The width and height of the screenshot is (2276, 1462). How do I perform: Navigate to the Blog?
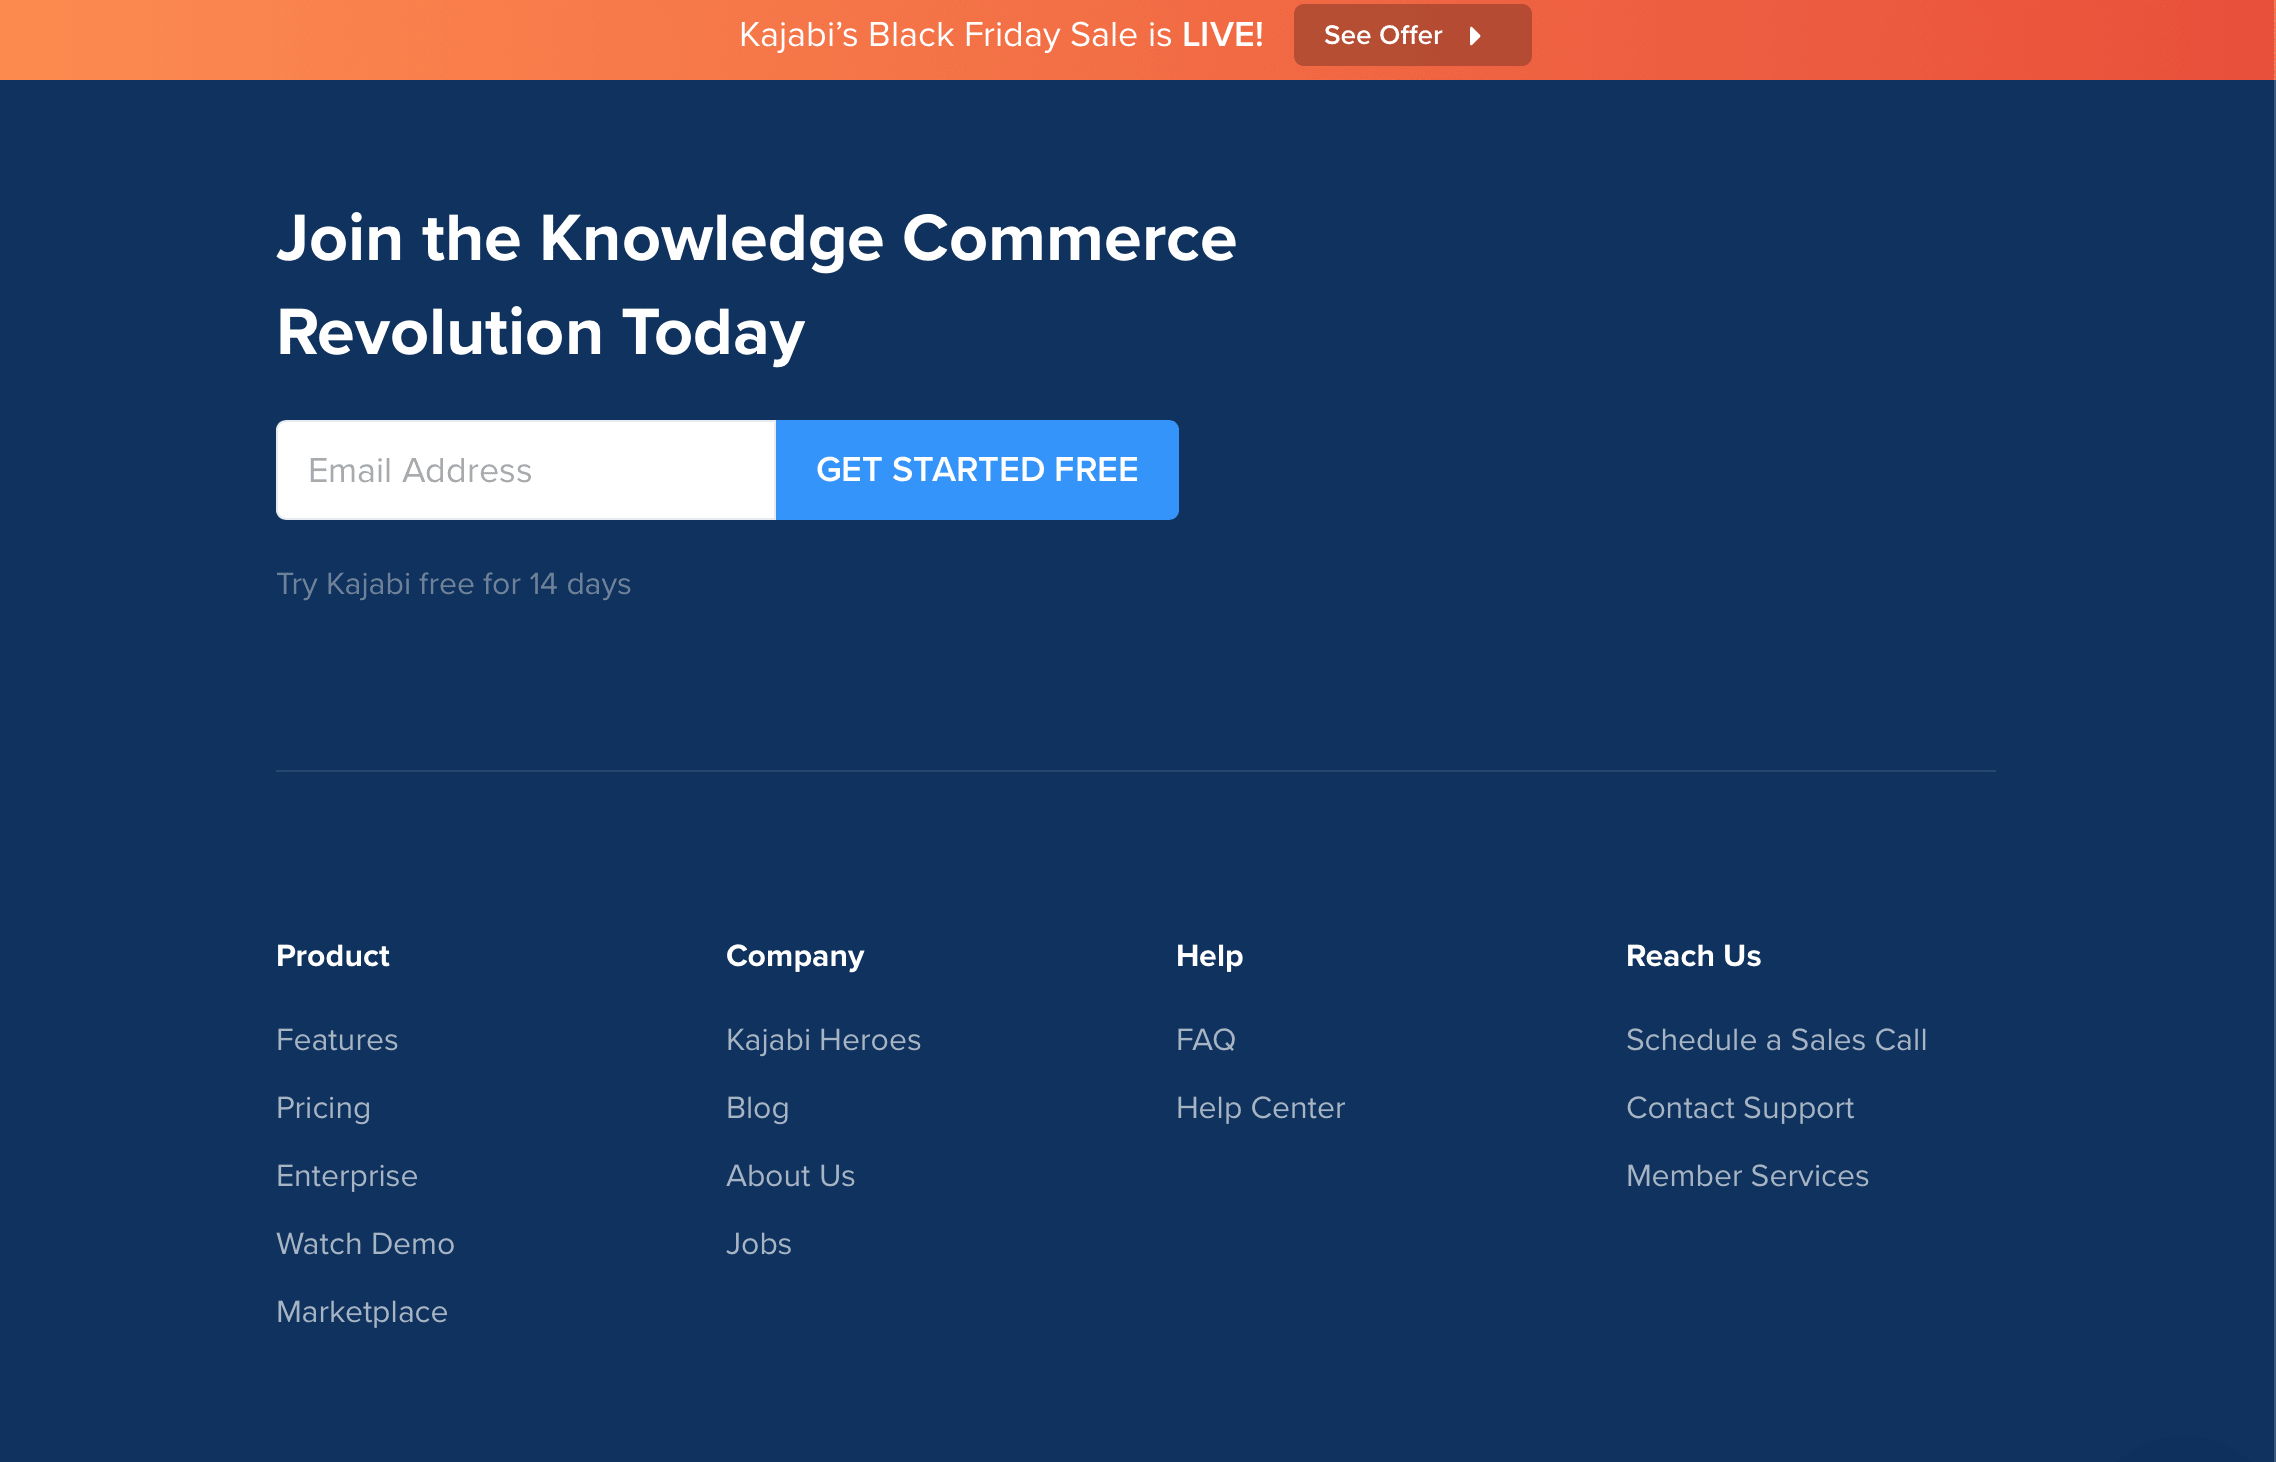pos(757,1108)
